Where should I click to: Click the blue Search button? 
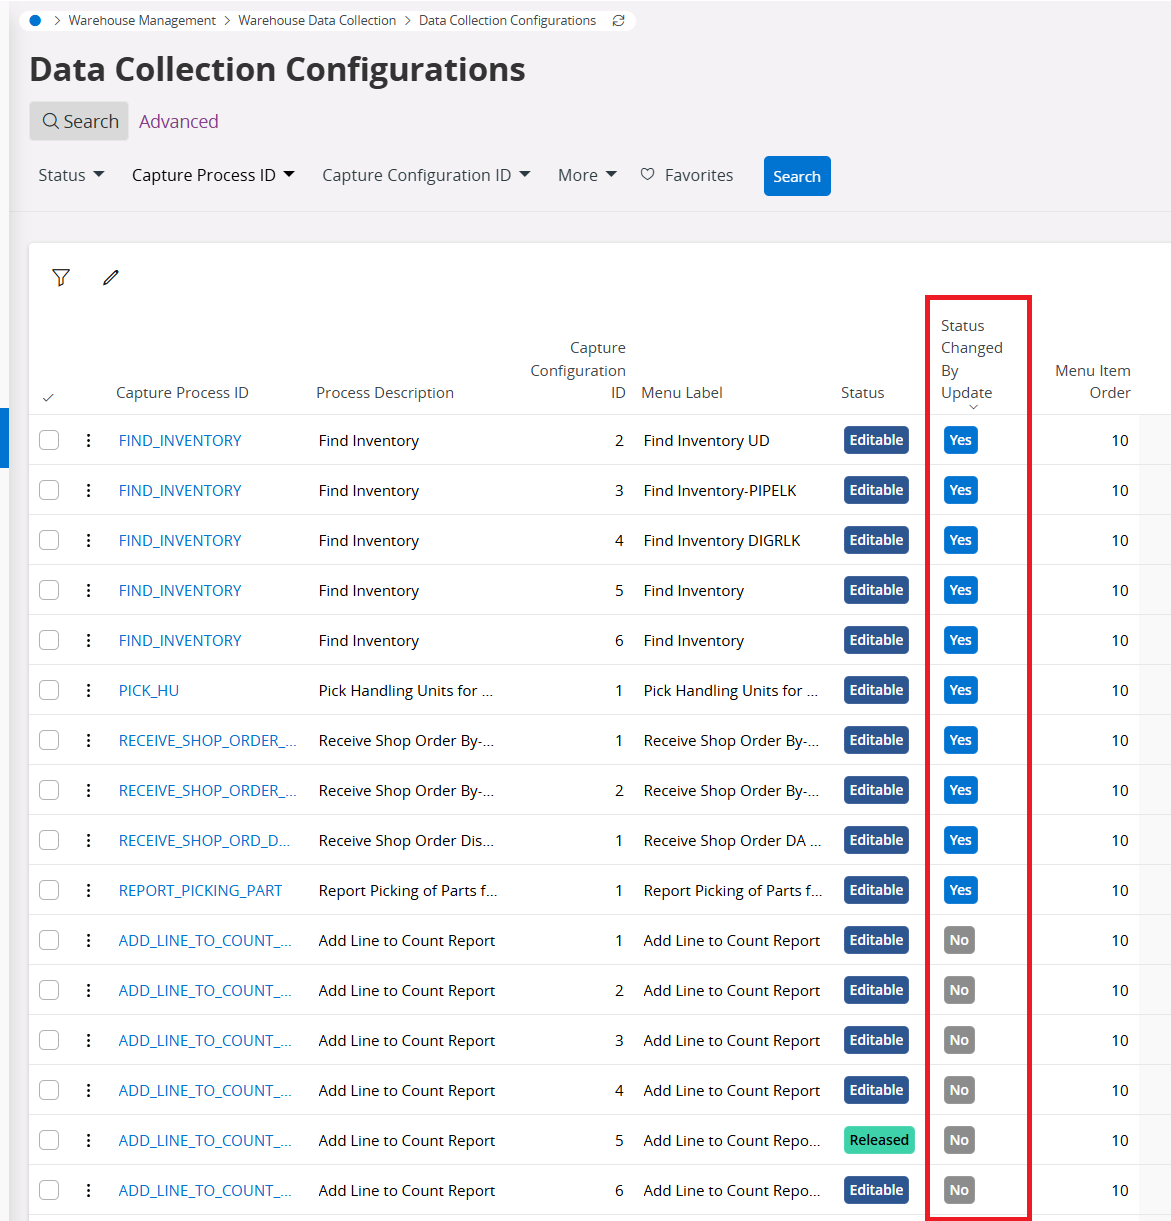[x=796, y=176]
